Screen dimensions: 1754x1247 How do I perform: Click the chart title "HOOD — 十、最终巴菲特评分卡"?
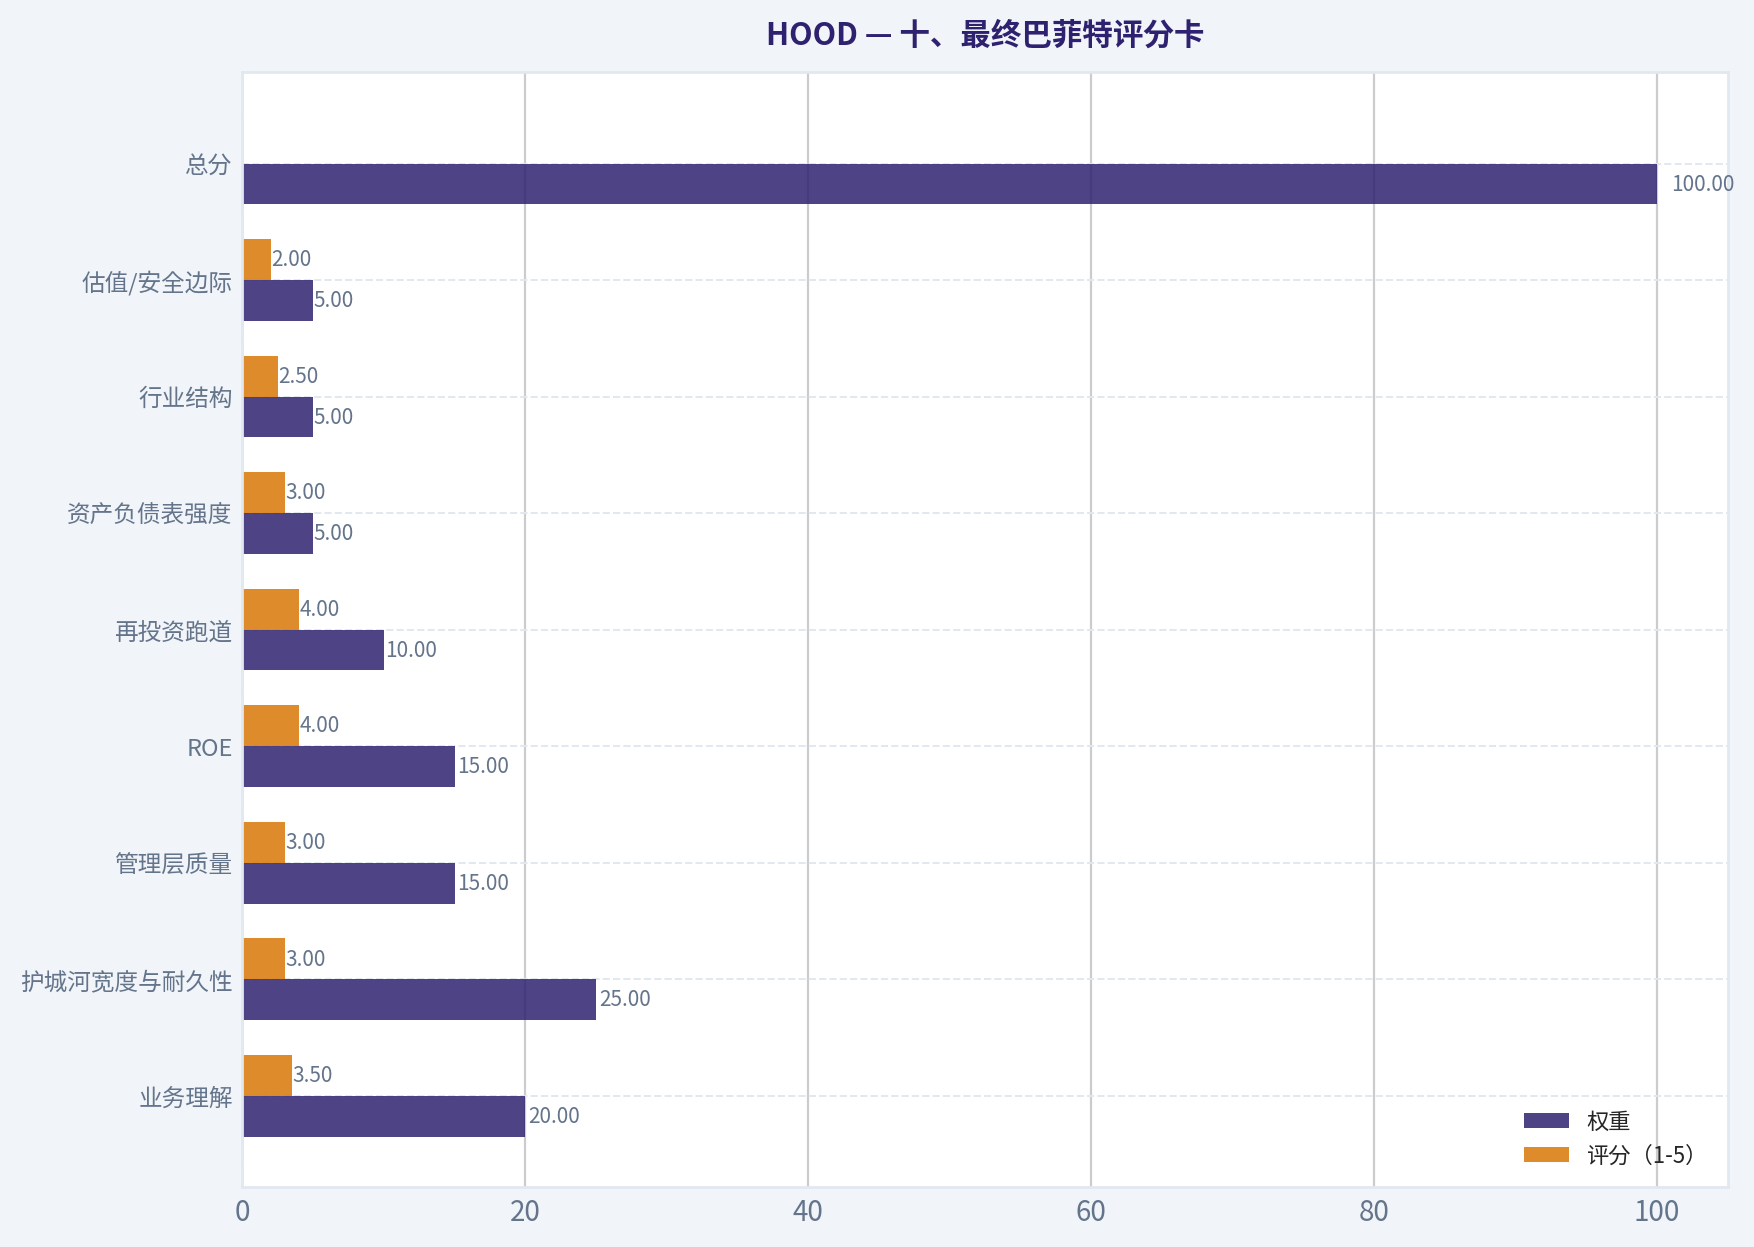coord(984,34)
